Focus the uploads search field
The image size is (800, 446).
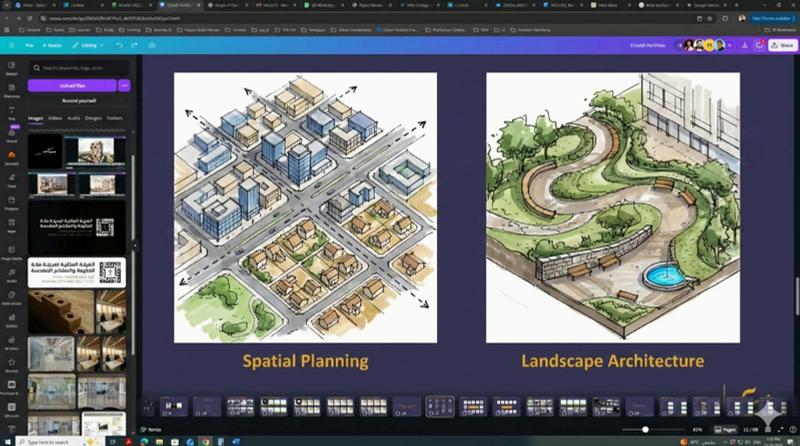tap(79, 68)
